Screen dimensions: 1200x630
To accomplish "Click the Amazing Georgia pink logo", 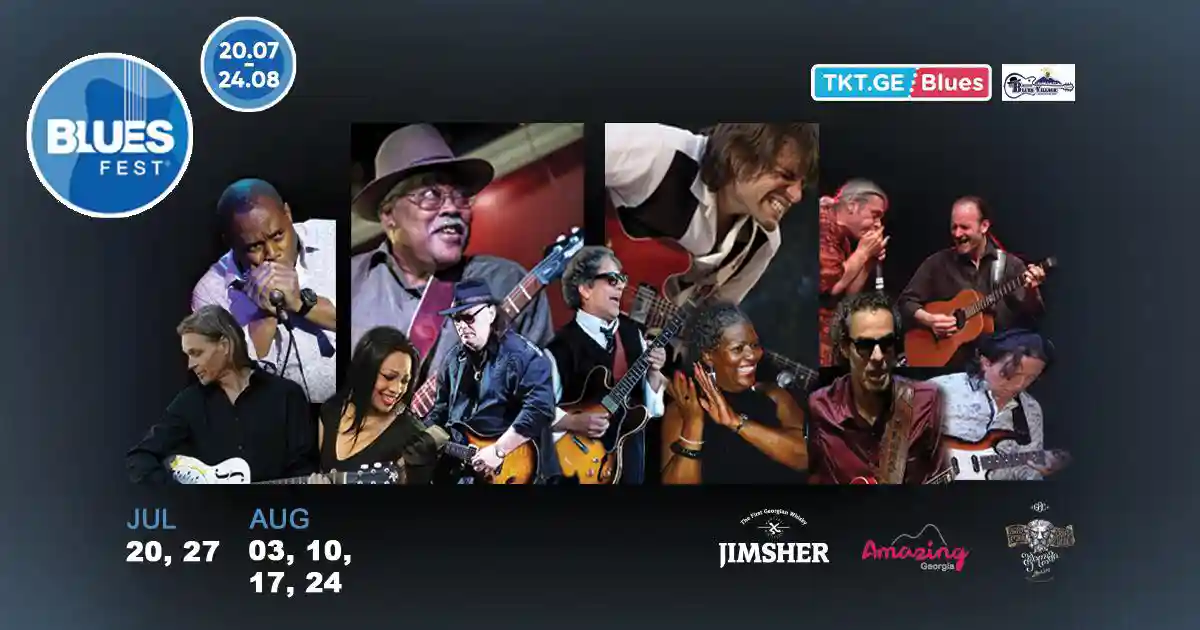I will click(x=915, y=549).
